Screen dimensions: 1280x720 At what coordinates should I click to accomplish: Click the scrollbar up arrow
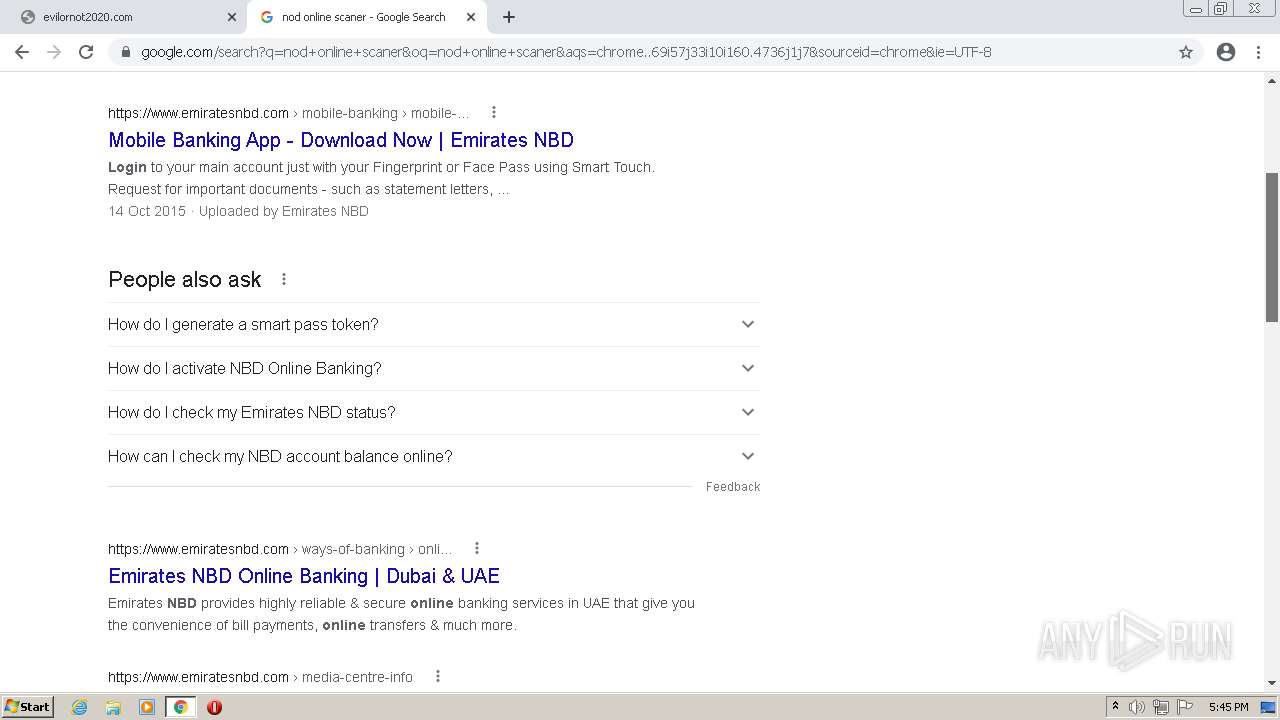[1272, 80]
